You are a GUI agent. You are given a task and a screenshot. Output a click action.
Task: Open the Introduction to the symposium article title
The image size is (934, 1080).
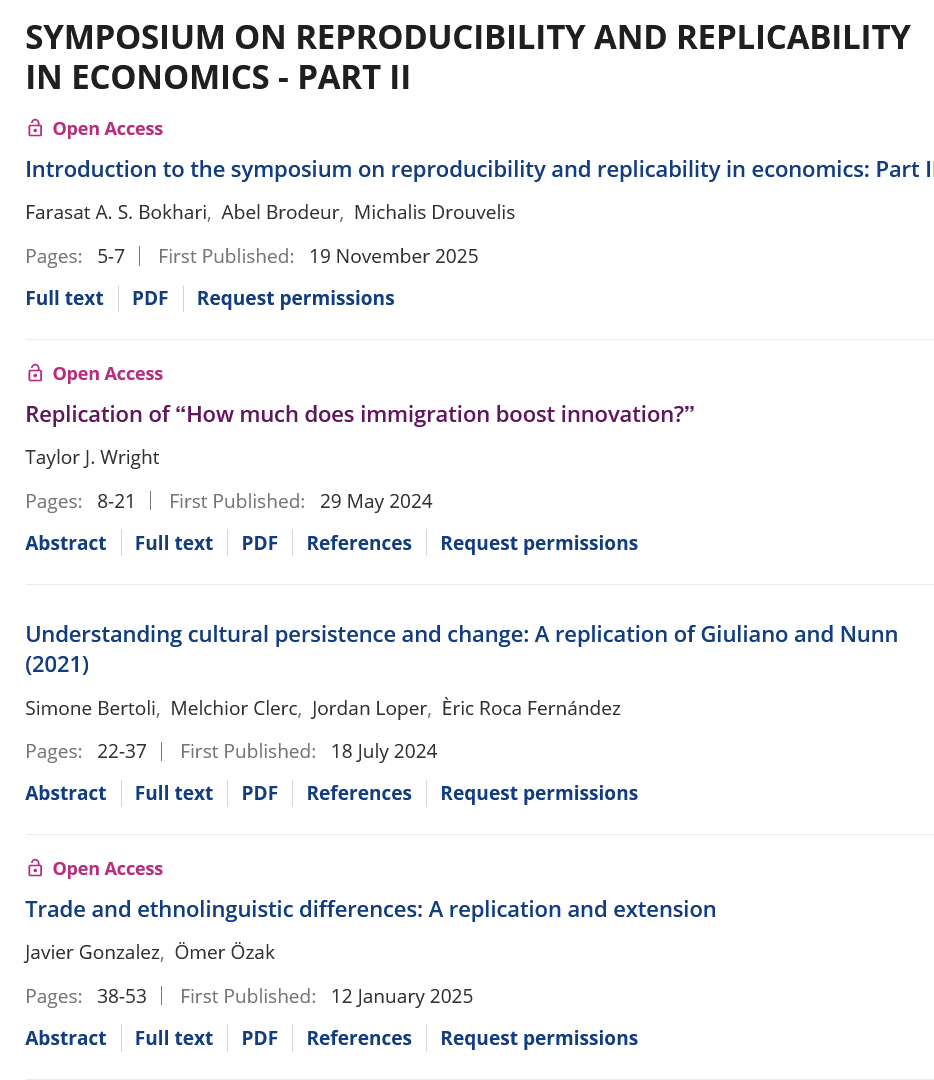pyautogui.click(x=478, y=169)
